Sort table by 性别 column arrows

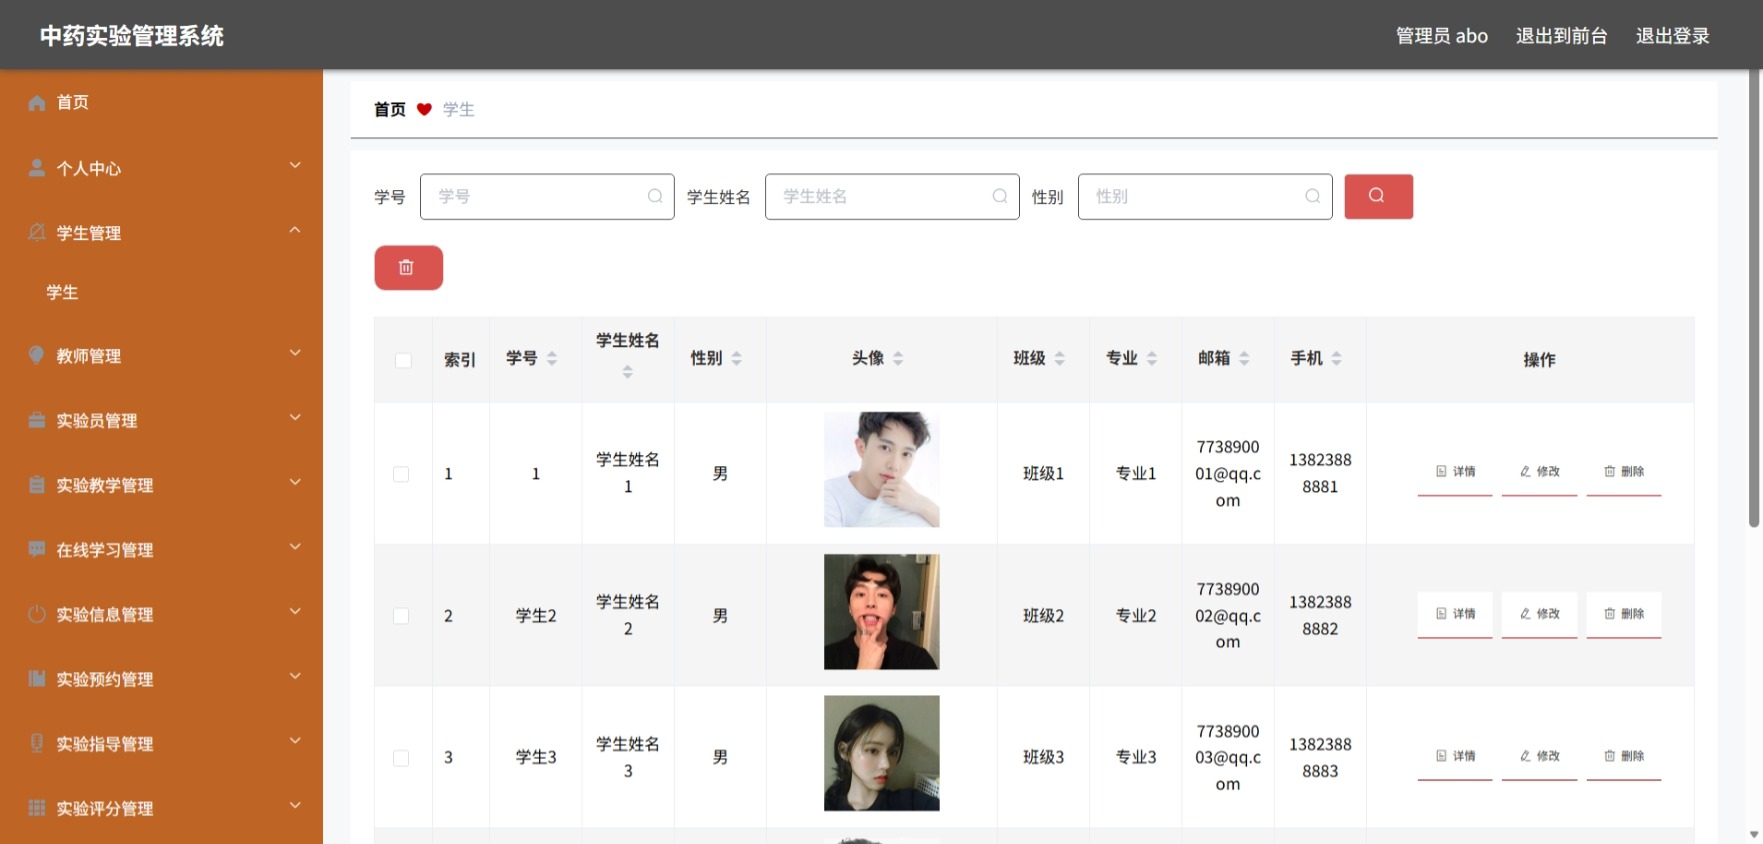(737, 358)
